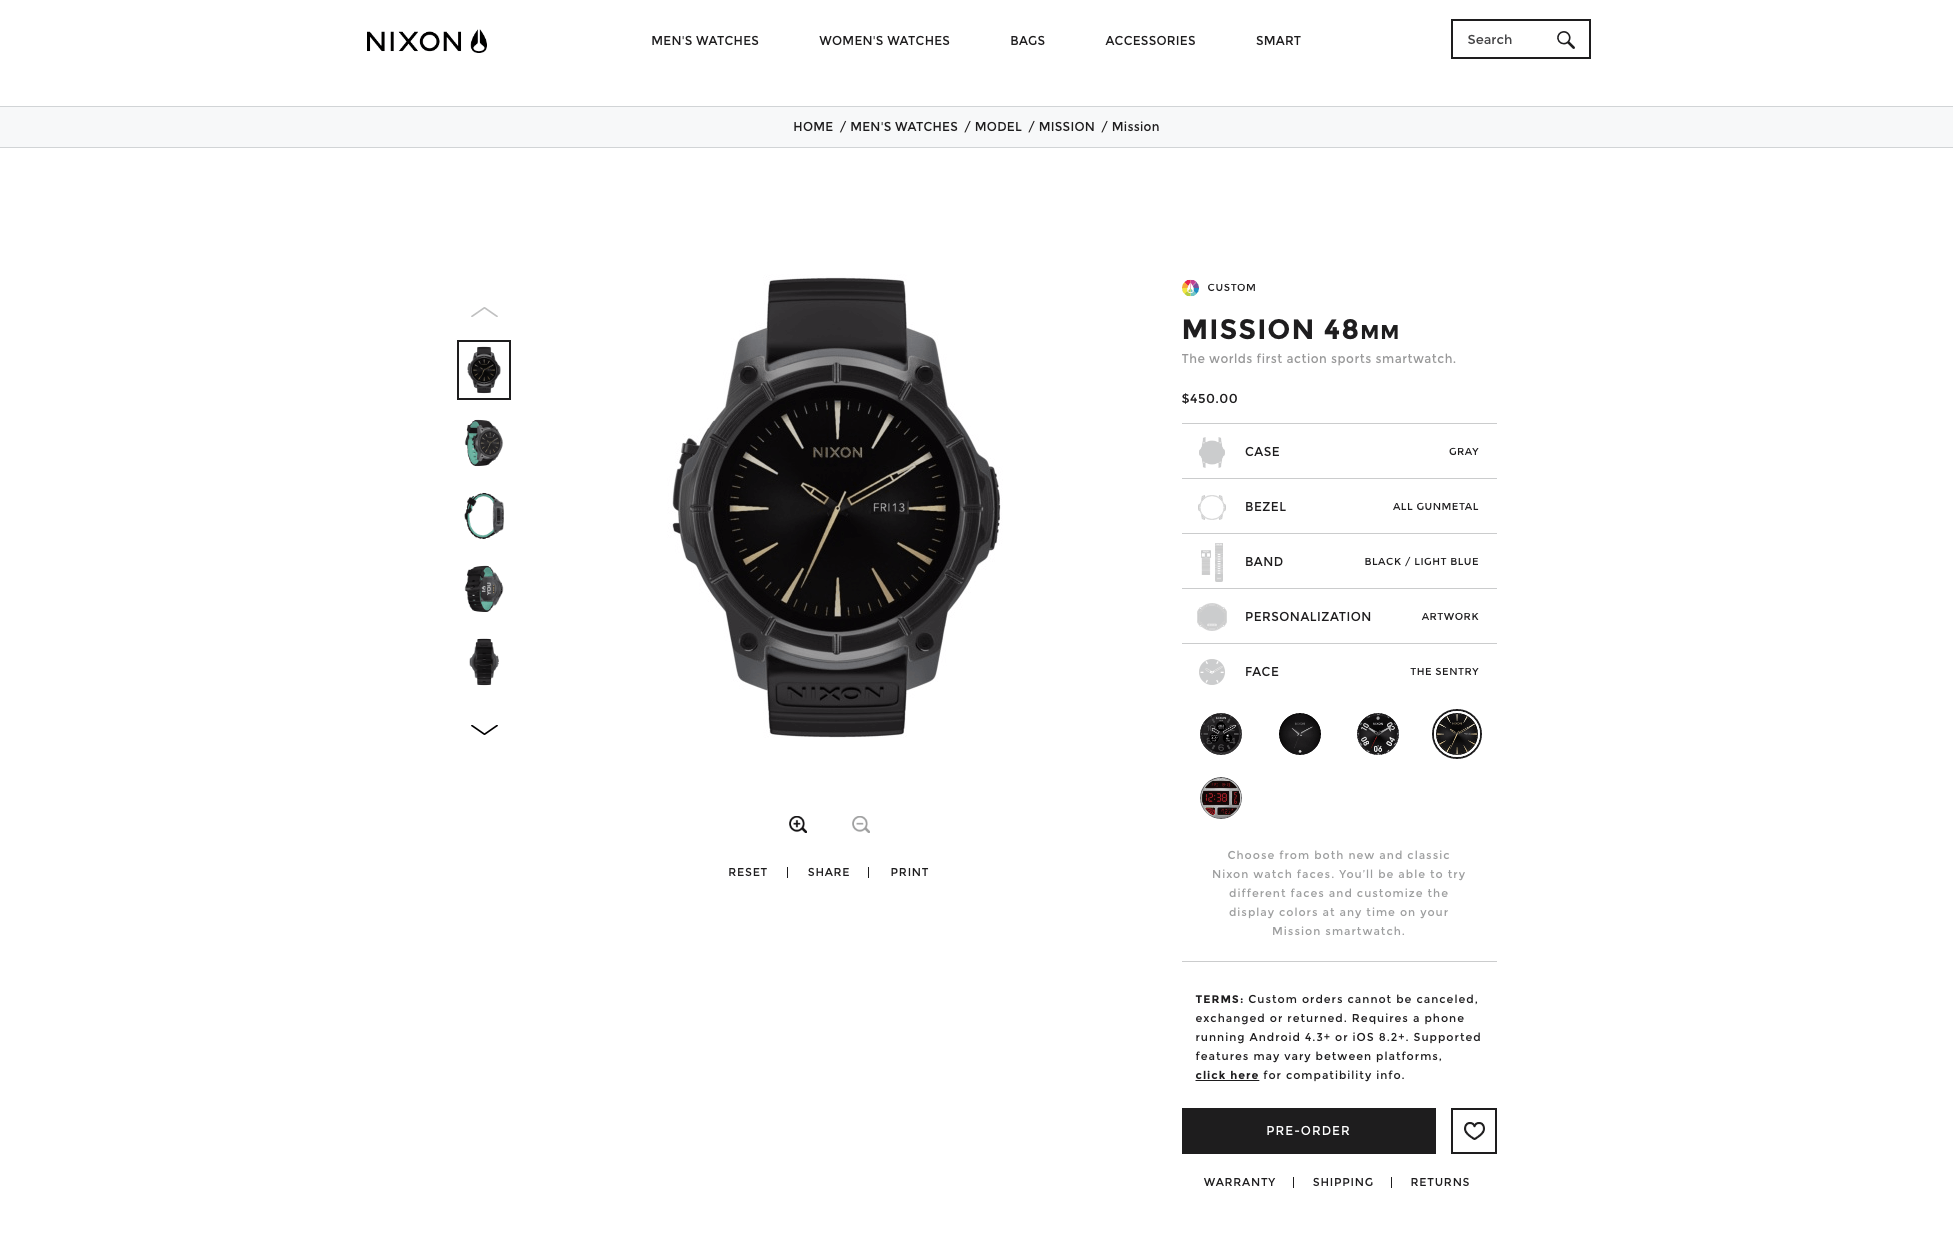Show previous thumbnails with up chevron

(x=484, y=312)
